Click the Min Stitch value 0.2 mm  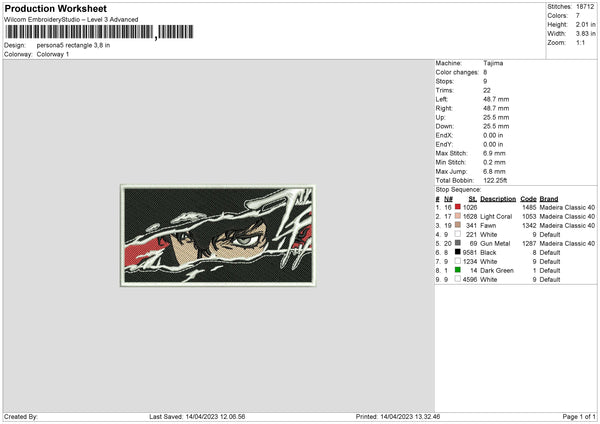[x=494, y=162]
